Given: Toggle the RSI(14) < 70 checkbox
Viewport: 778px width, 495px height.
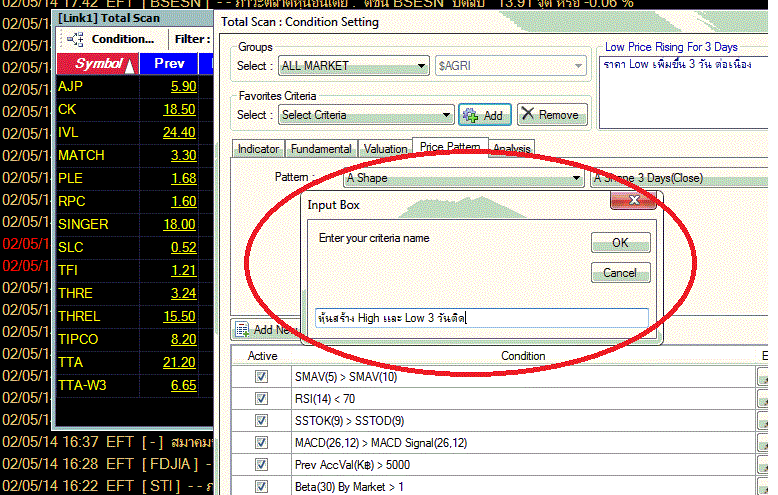Looking at the screenshot, I should tap(261, 398).
